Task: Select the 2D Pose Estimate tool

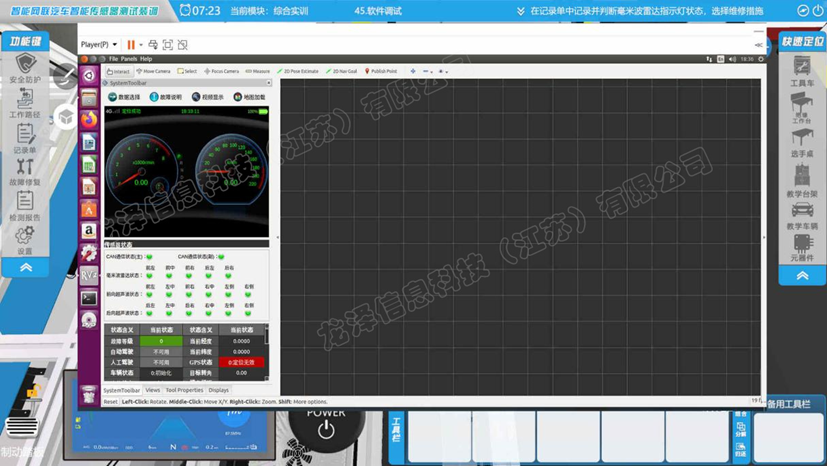Action: [298, 71]
